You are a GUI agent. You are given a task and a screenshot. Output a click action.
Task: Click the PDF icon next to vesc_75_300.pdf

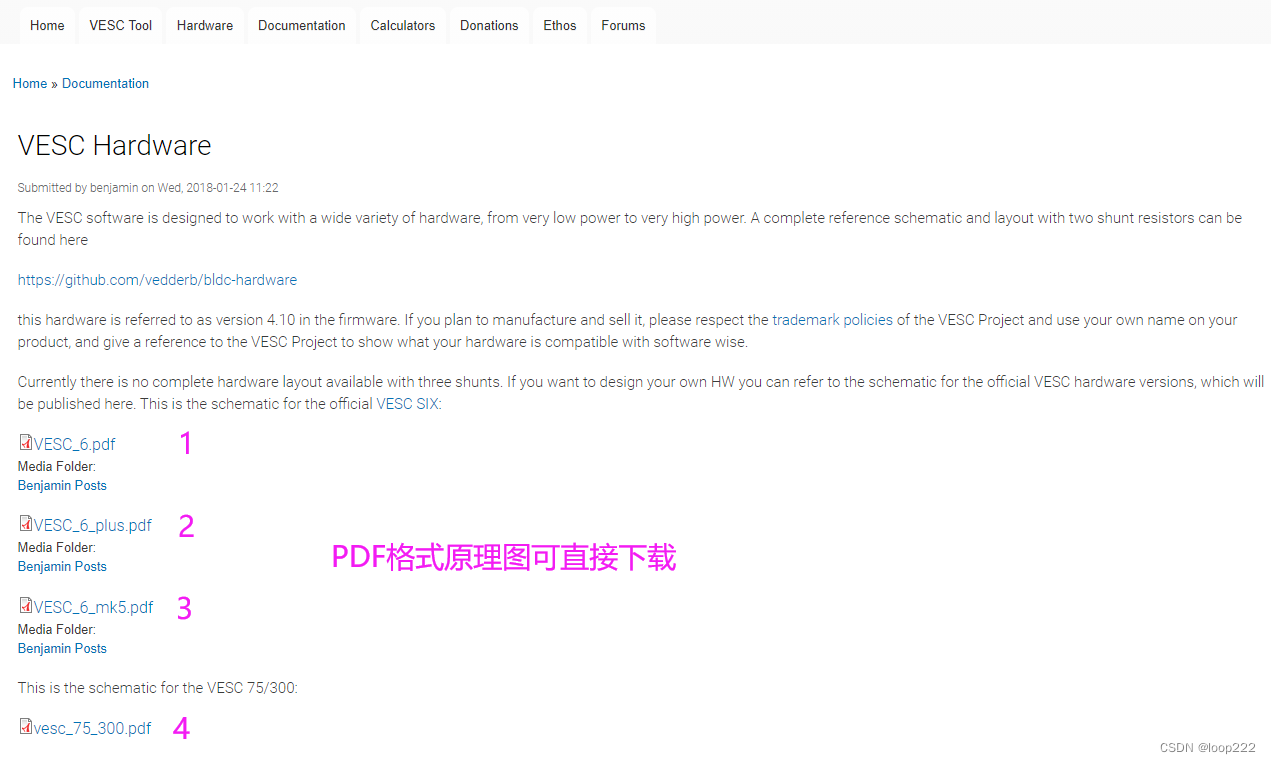[24, 728]
